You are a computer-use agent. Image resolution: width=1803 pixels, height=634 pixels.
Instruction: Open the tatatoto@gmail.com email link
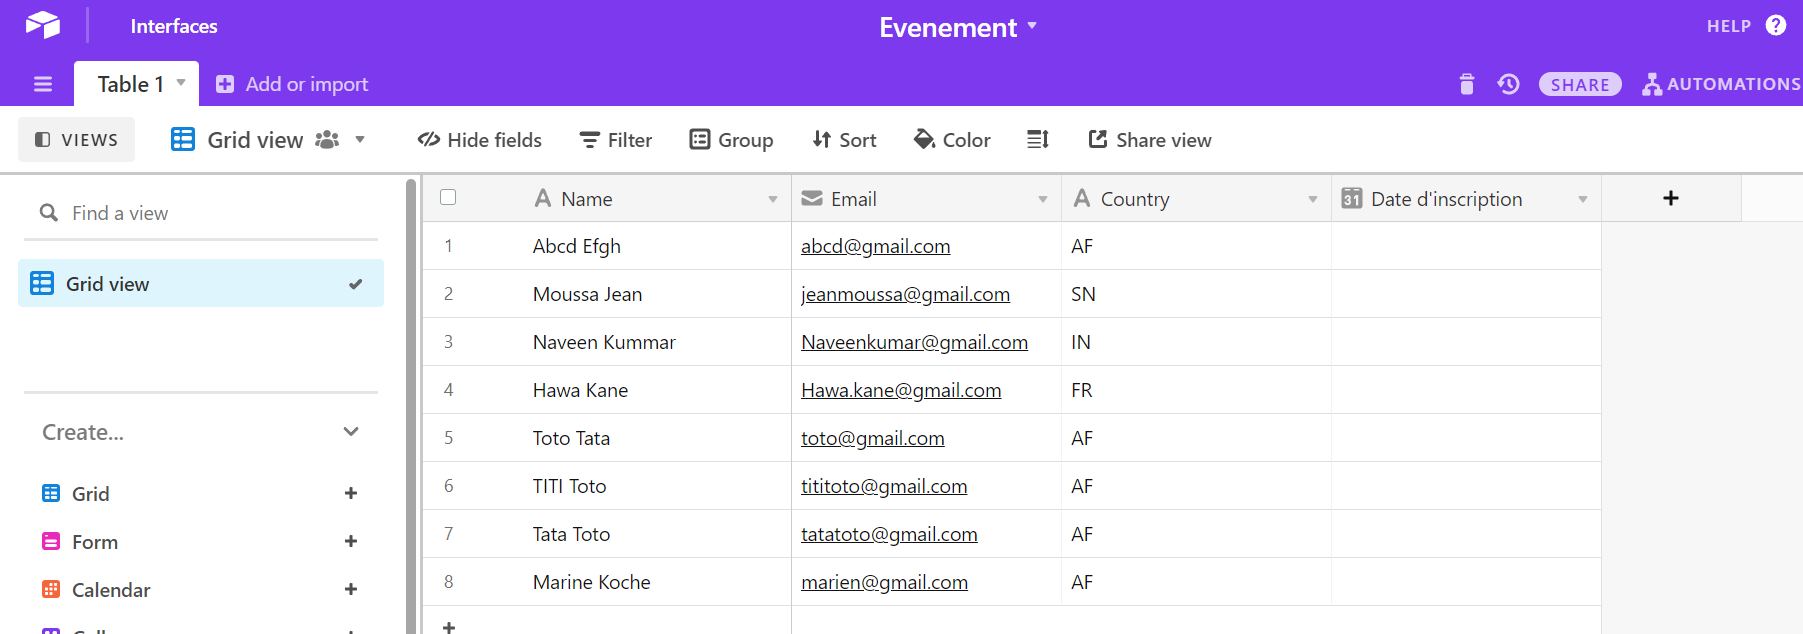889,534
